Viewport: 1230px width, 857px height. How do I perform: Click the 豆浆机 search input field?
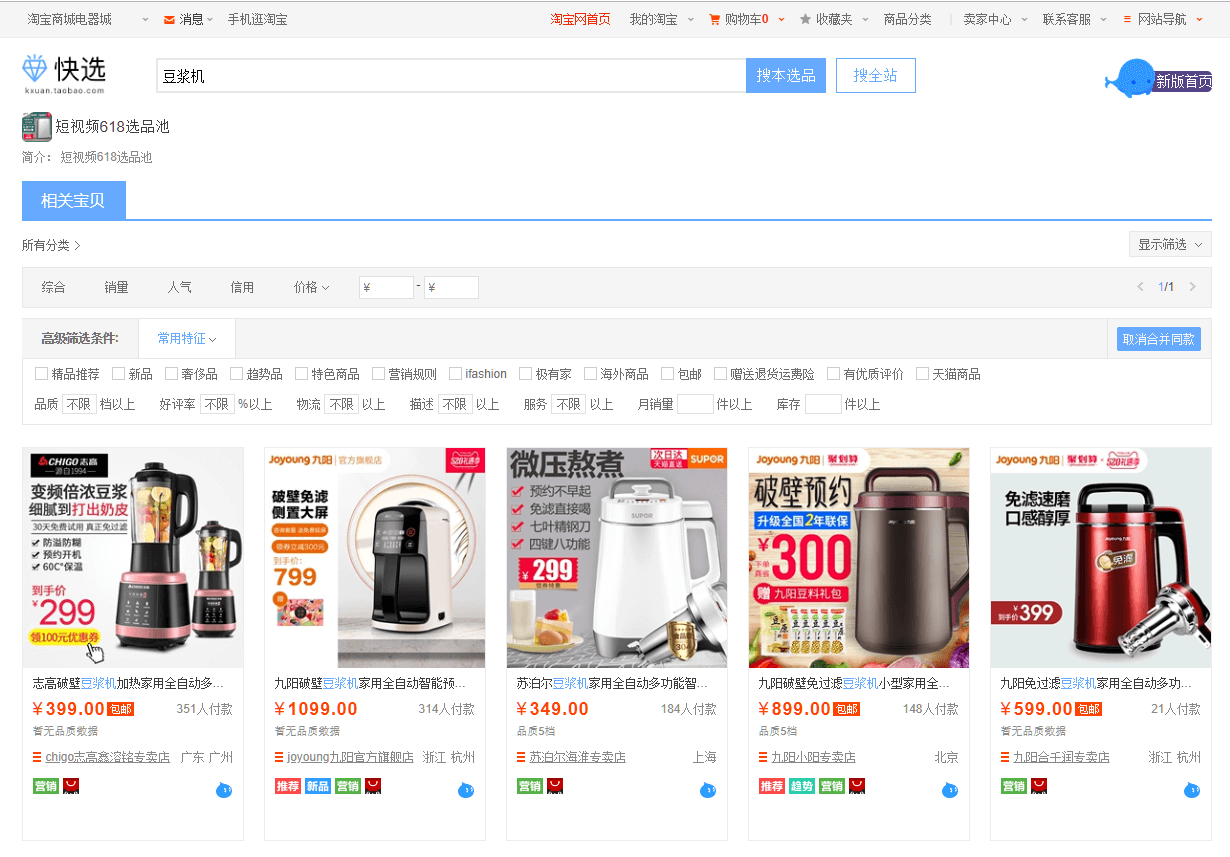(451, 76)
